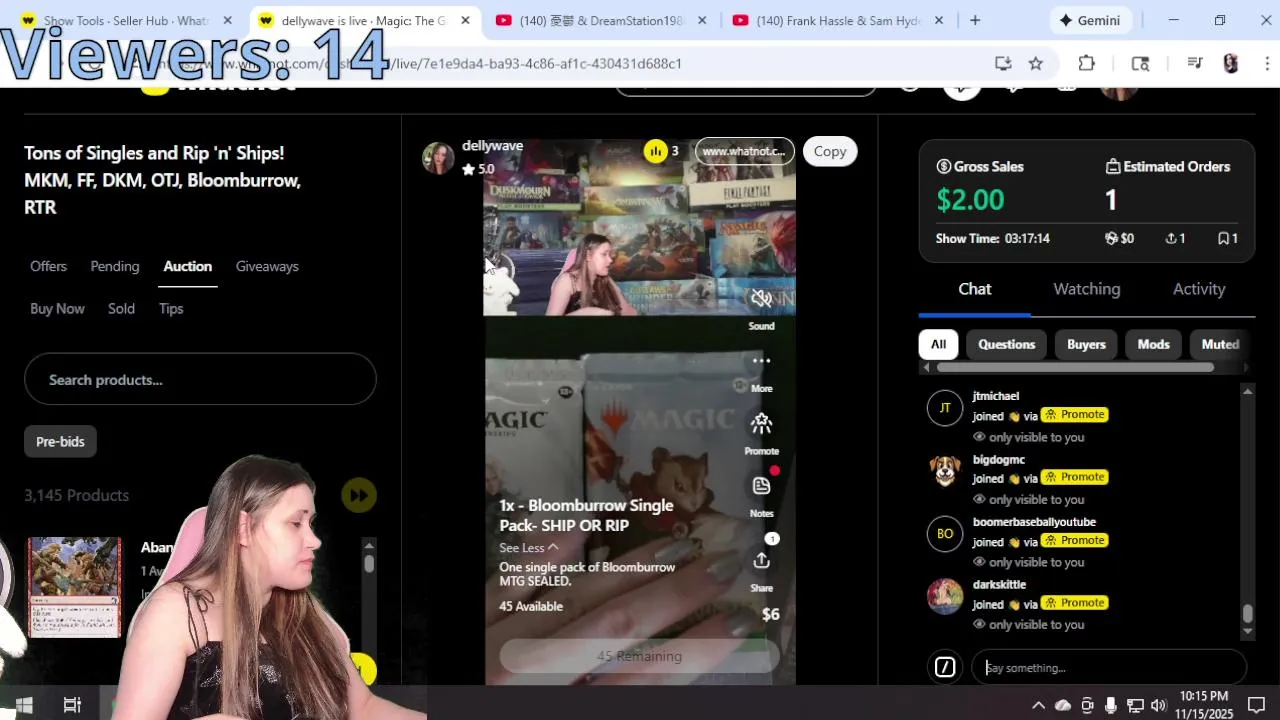Open the Pending tab
This screenshot has height=720, width=1280.
pos(115,266)
